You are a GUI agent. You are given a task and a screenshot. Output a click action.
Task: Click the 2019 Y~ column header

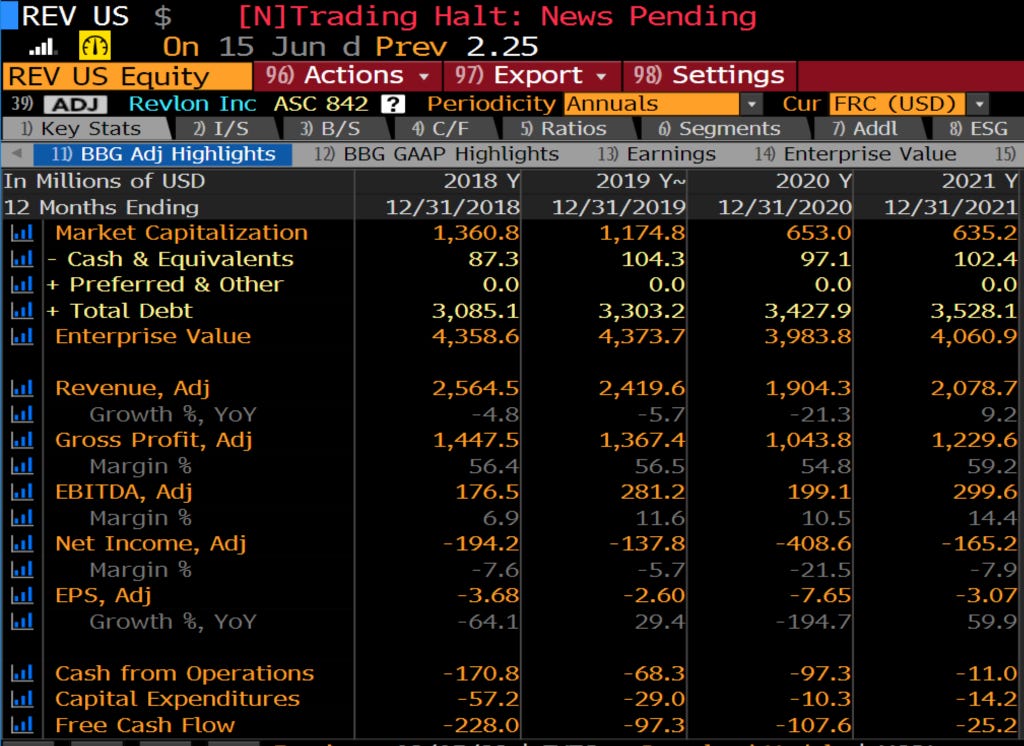640,181
